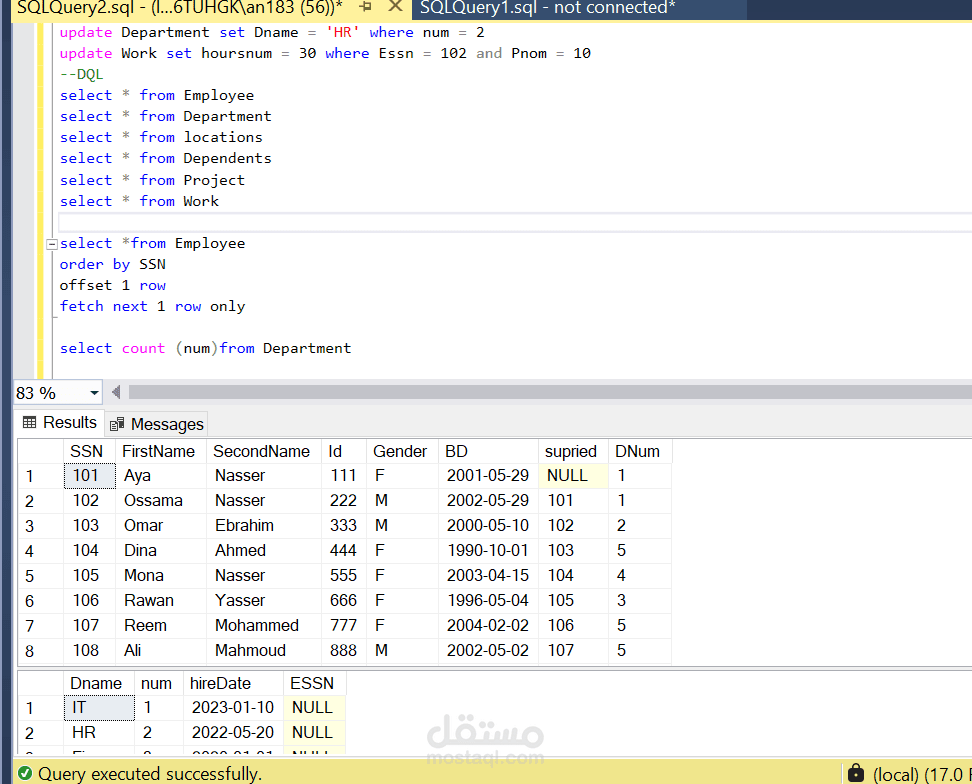Place cursor on select * from Project
The height and width of the screenshot is (784, 972).
coord(152,180)
